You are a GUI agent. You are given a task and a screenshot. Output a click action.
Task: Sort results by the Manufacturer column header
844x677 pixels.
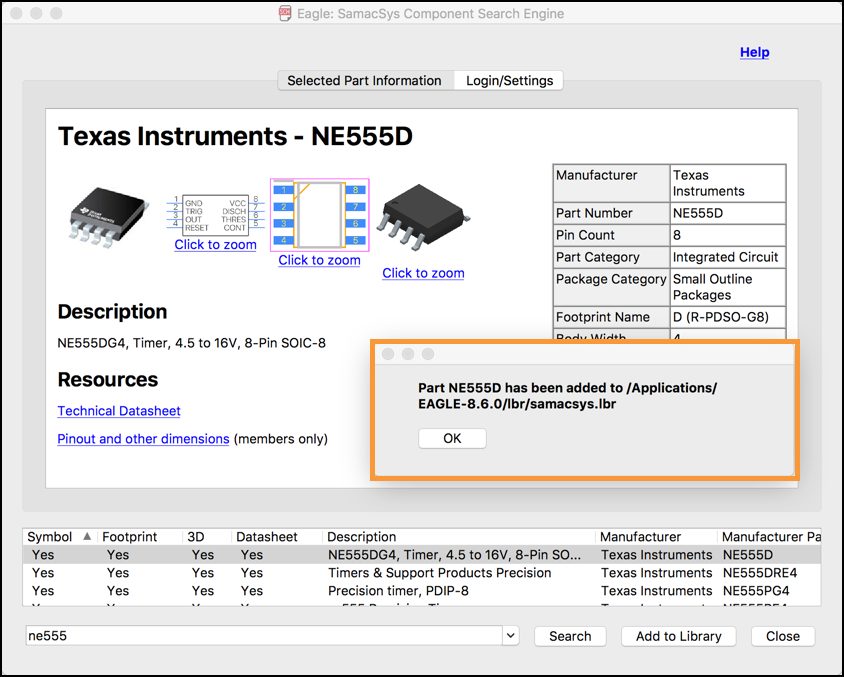[x=657, y=537]
